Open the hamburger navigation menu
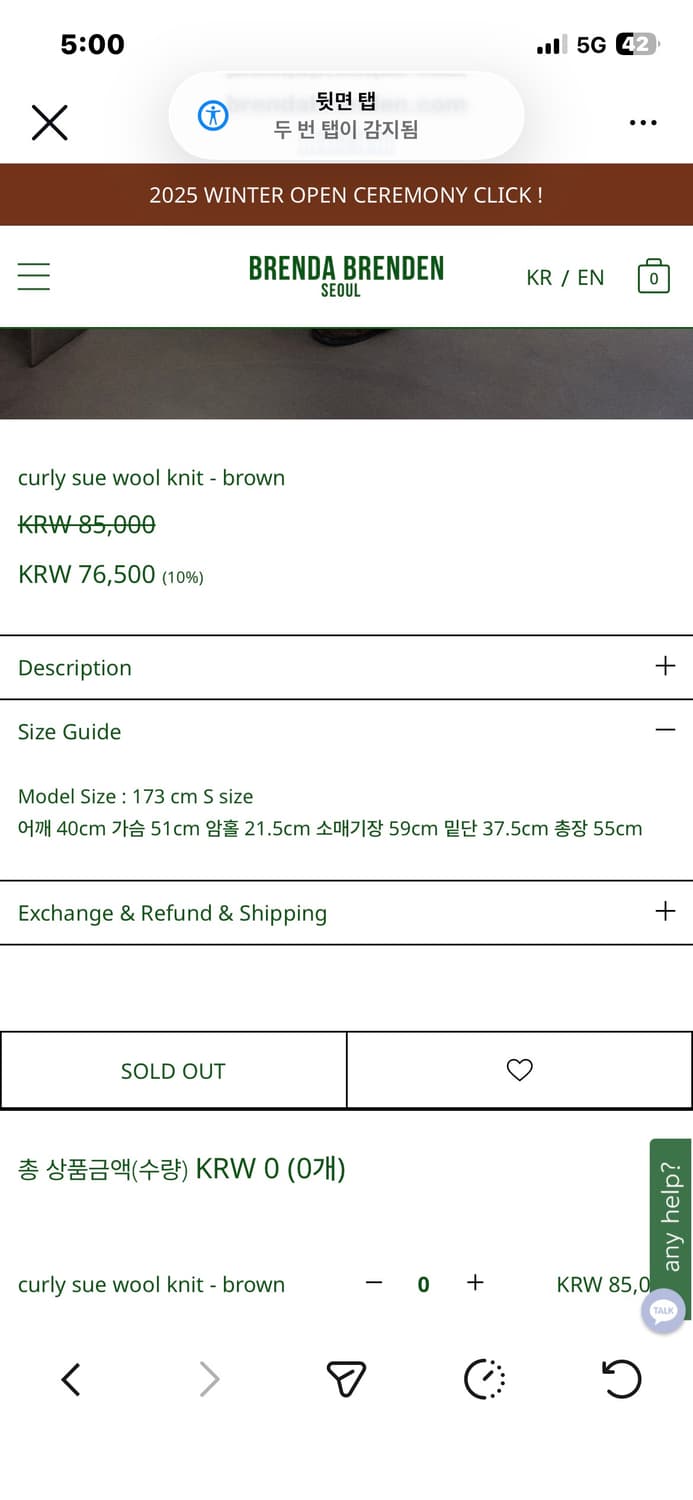Image resolution: width=693 pixels, height=1500 pixels. [x=34, y=275]
